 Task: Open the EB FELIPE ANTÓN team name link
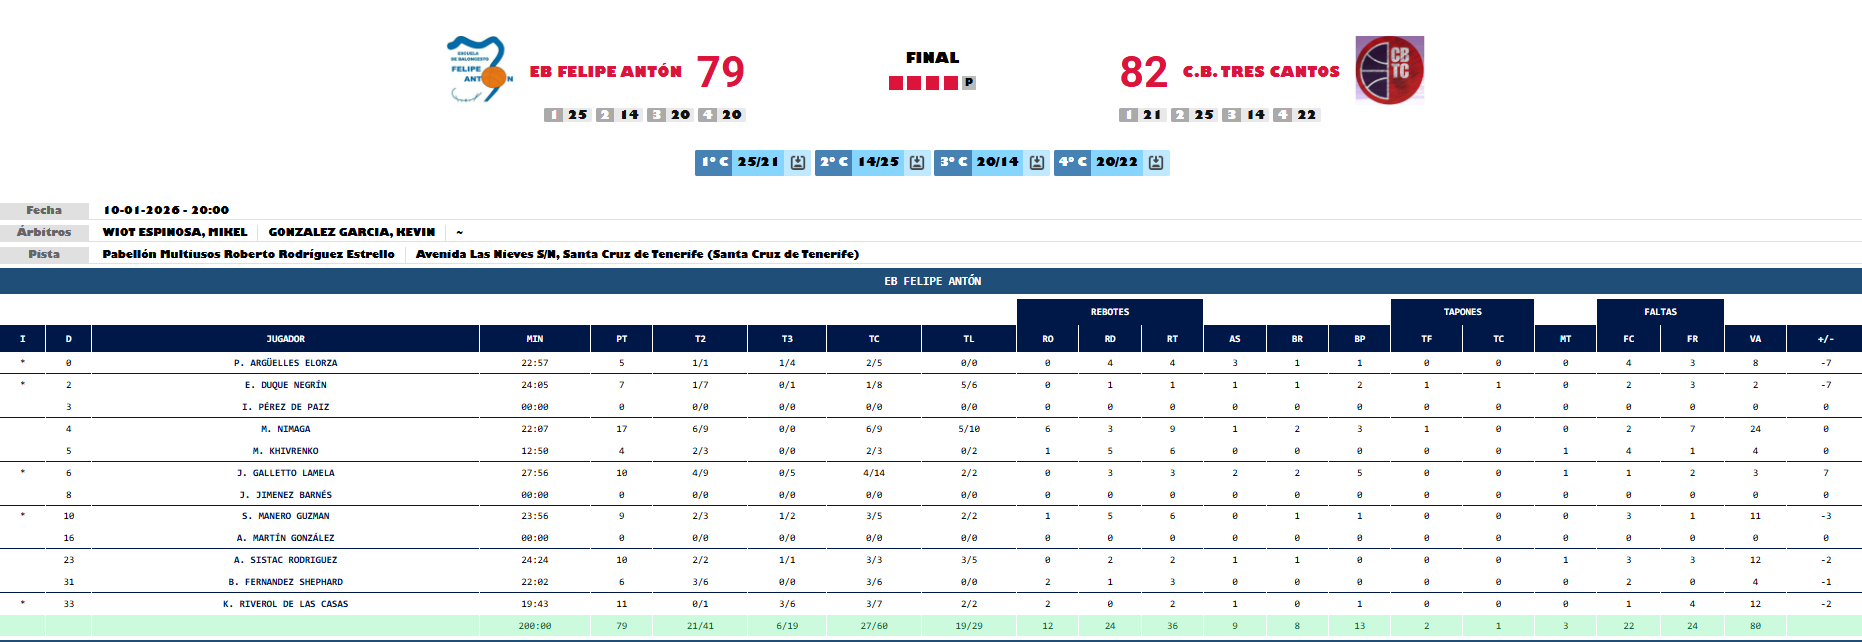605,72
